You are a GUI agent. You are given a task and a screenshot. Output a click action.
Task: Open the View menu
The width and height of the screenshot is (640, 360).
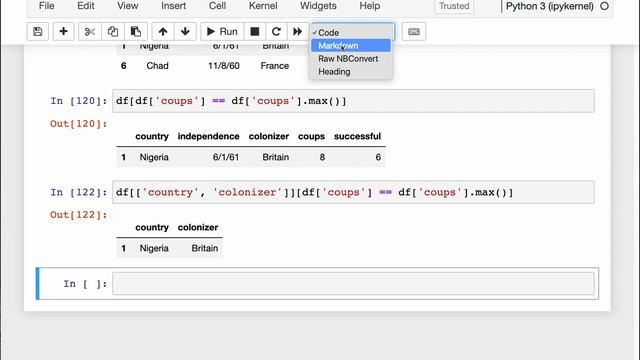click(x=128, y=6)
